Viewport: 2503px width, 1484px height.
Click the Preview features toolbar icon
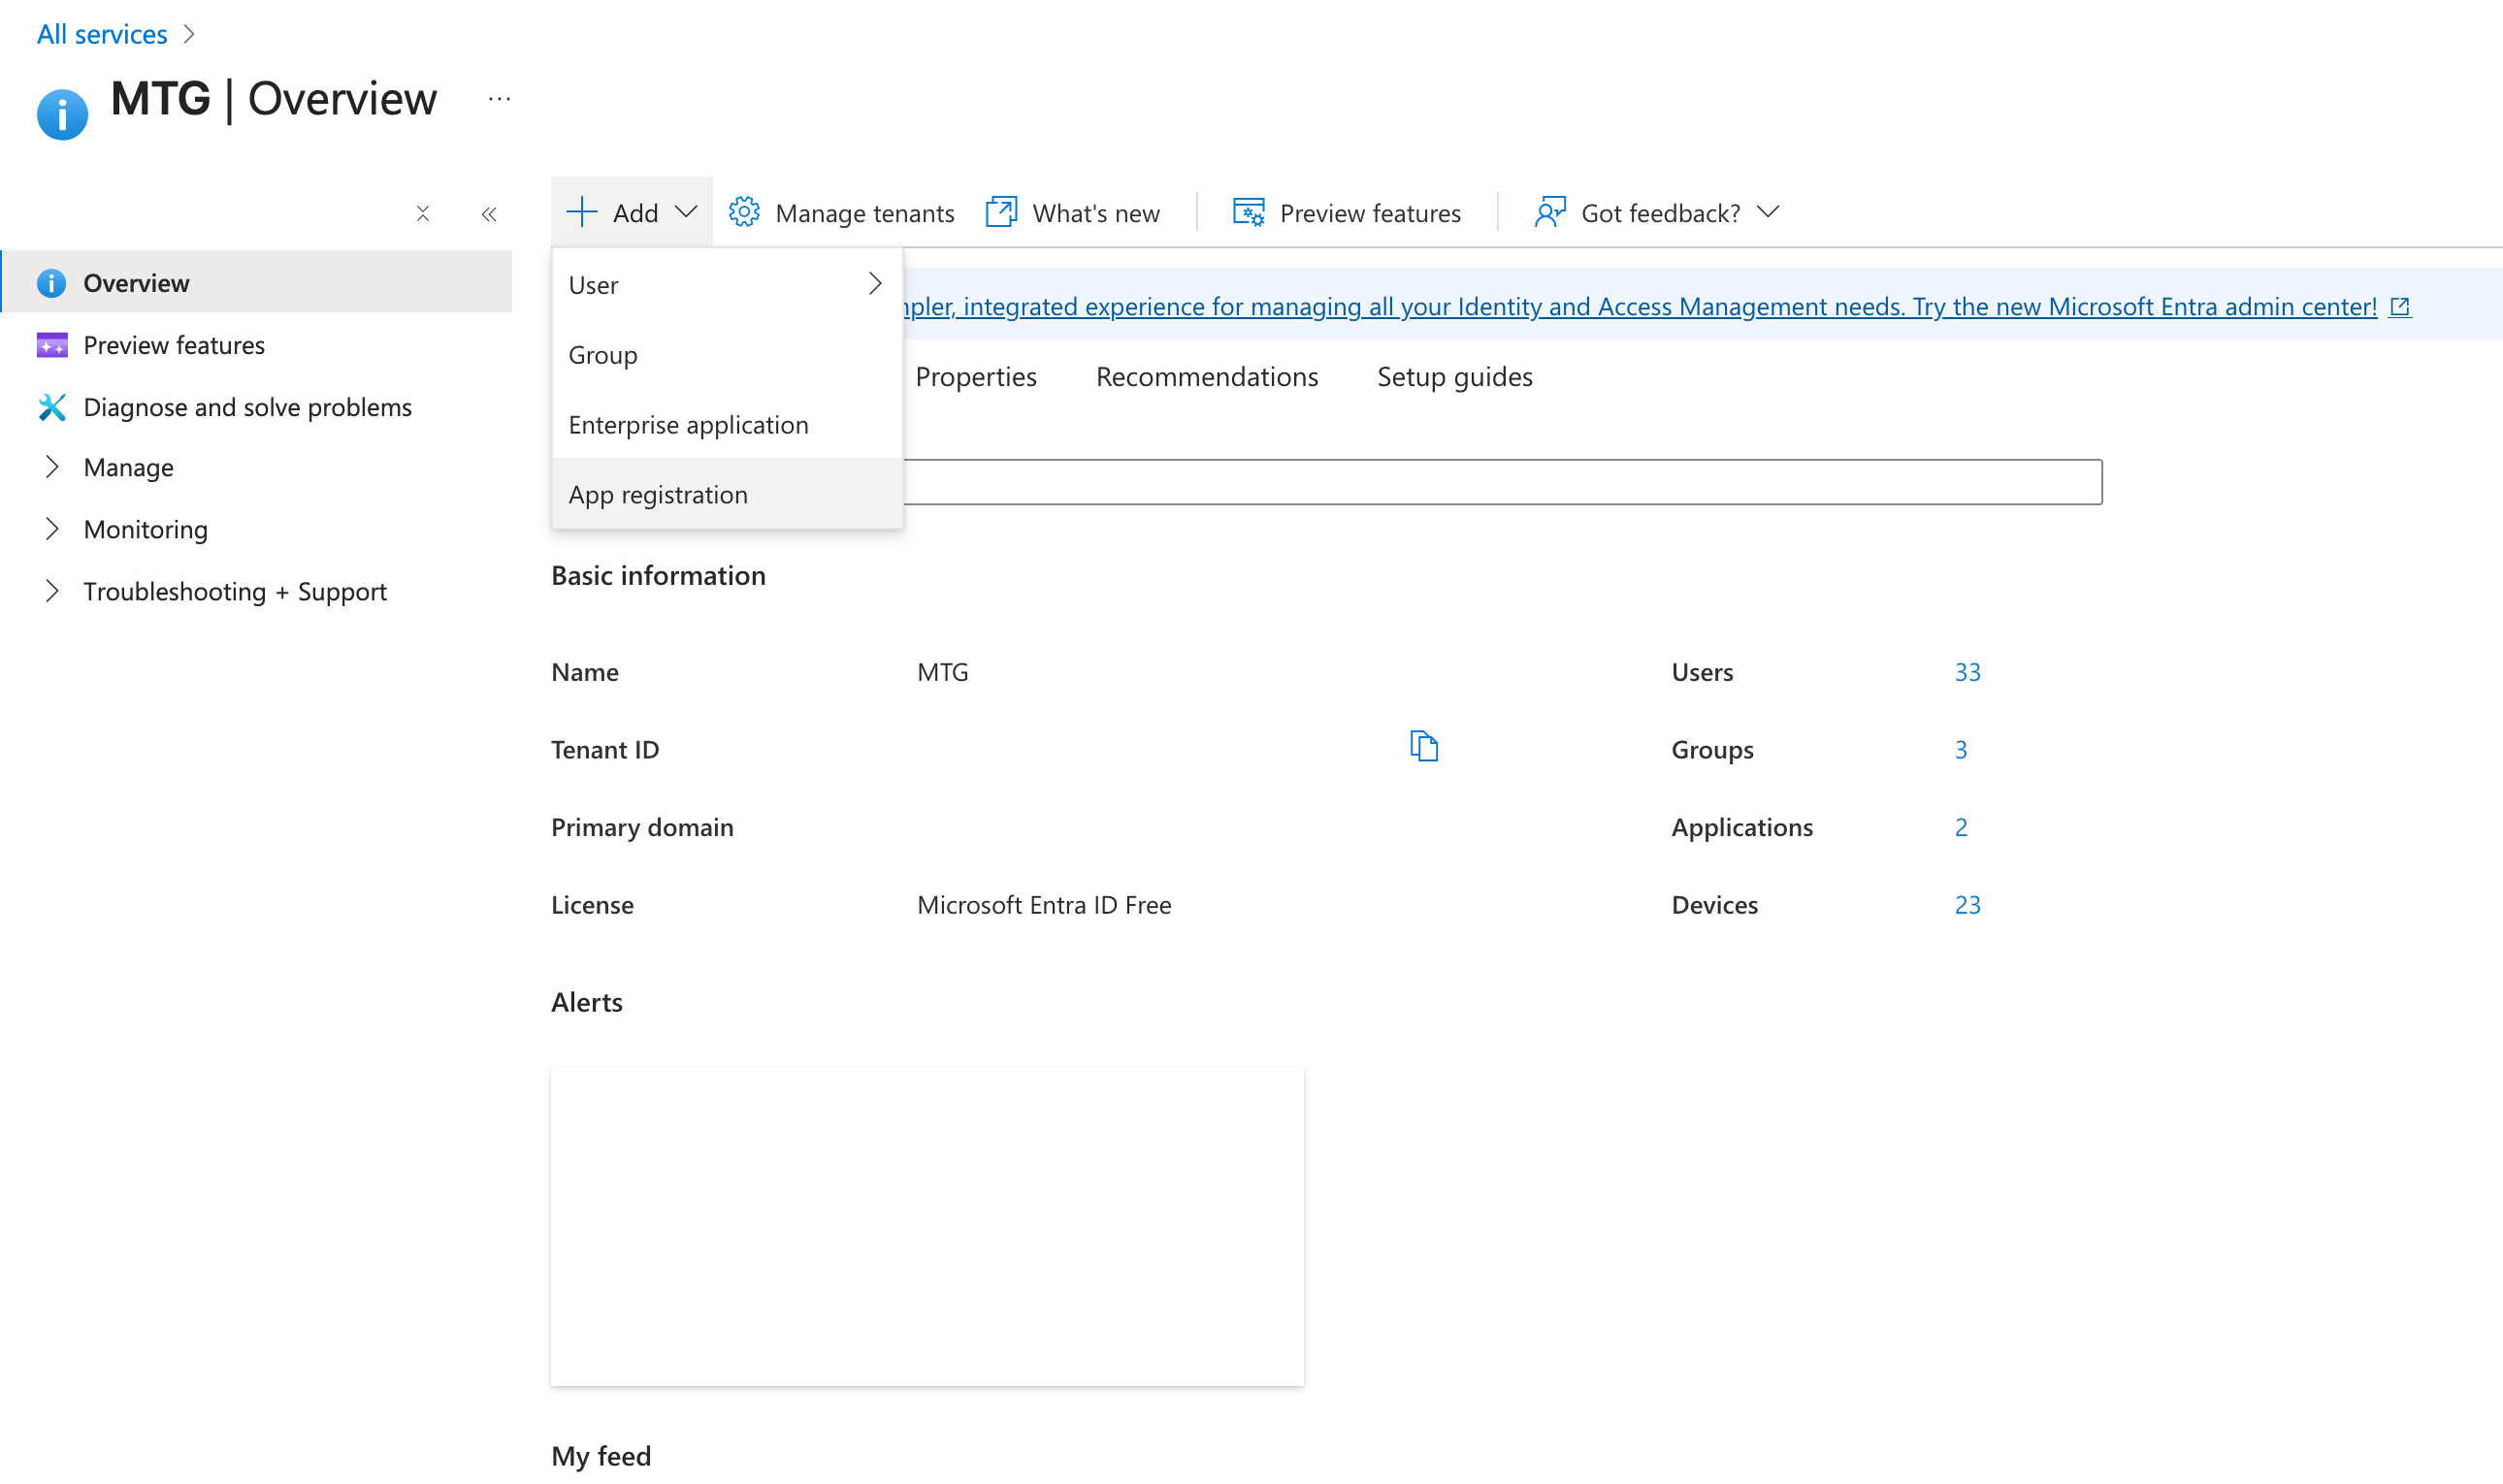click(1248, 212)
